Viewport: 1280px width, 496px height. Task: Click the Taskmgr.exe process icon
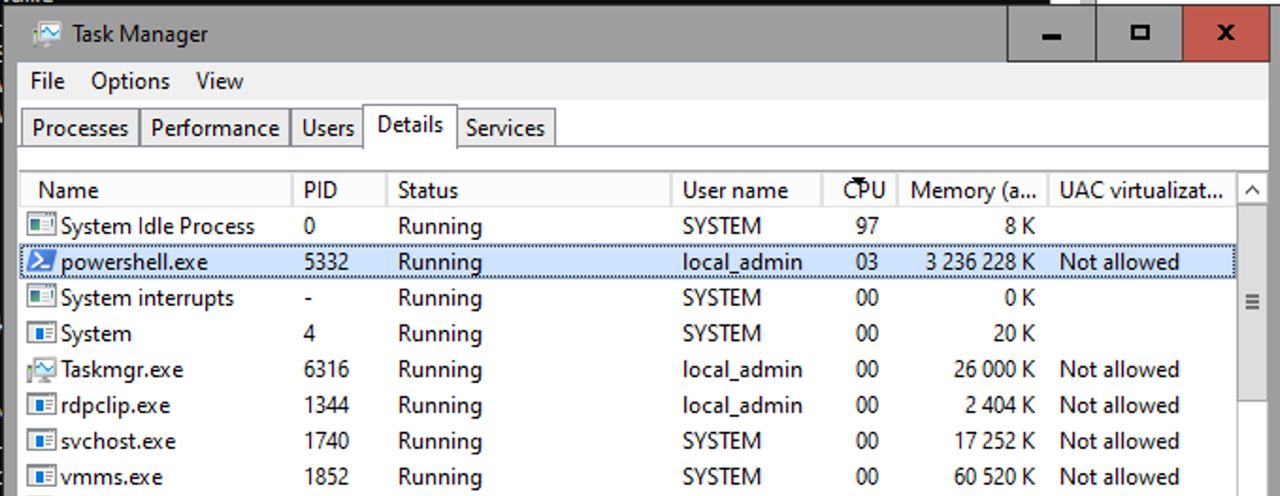[x=40, y=370]
